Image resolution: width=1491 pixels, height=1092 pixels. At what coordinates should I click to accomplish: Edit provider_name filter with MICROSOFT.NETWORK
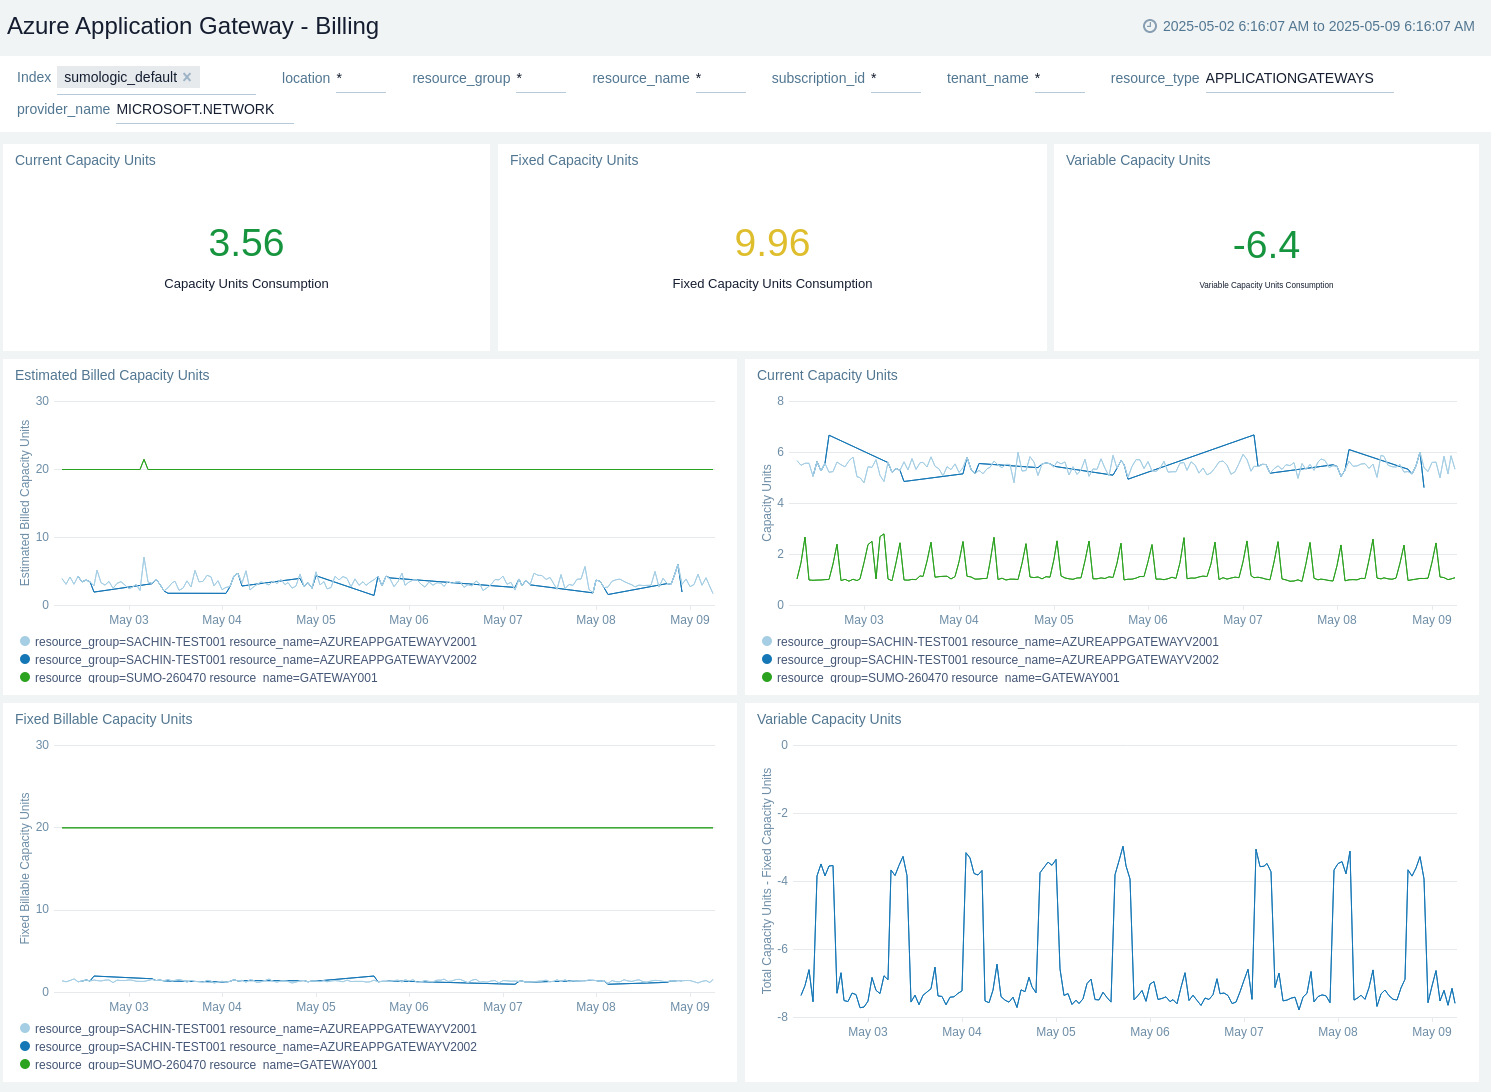[205, 109]
